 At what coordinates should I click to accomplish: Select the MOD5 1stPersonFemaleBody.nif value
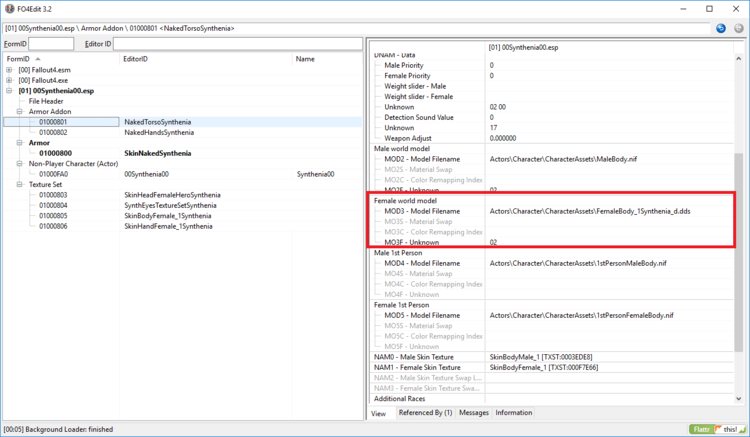click(581, 316)
